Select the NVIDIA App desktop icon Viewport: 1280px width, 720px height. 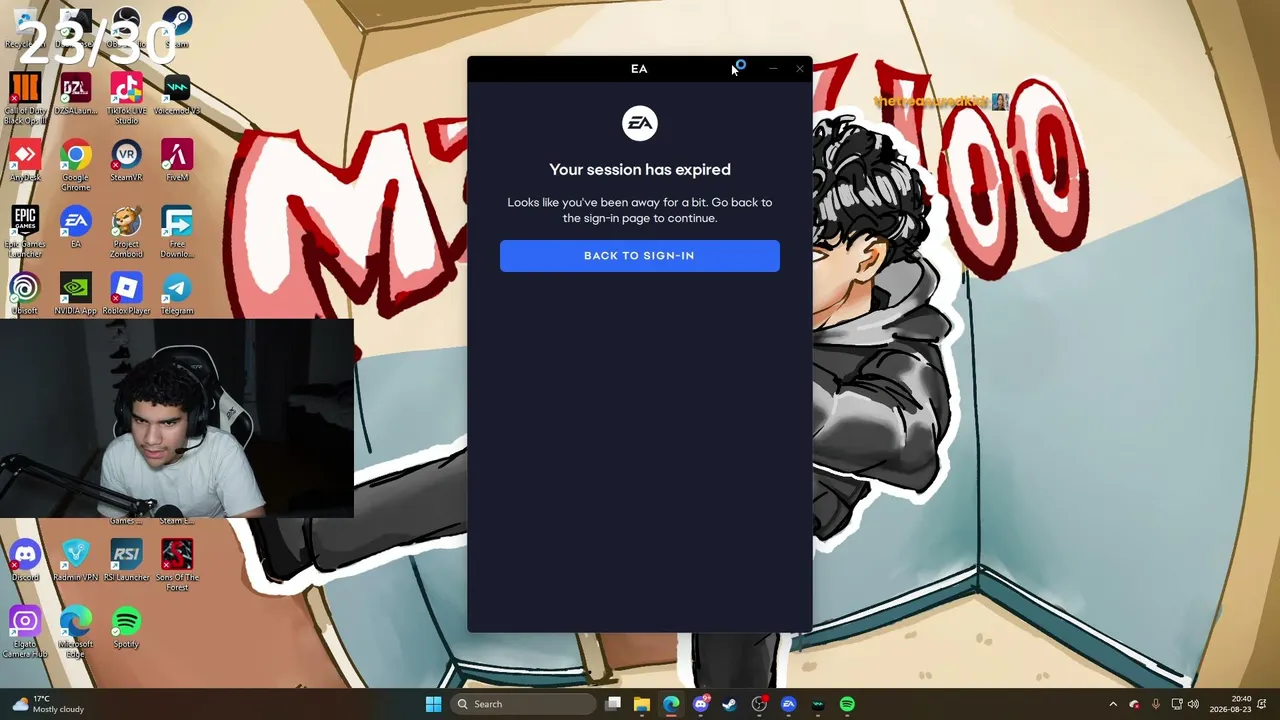tap(76, 294)
